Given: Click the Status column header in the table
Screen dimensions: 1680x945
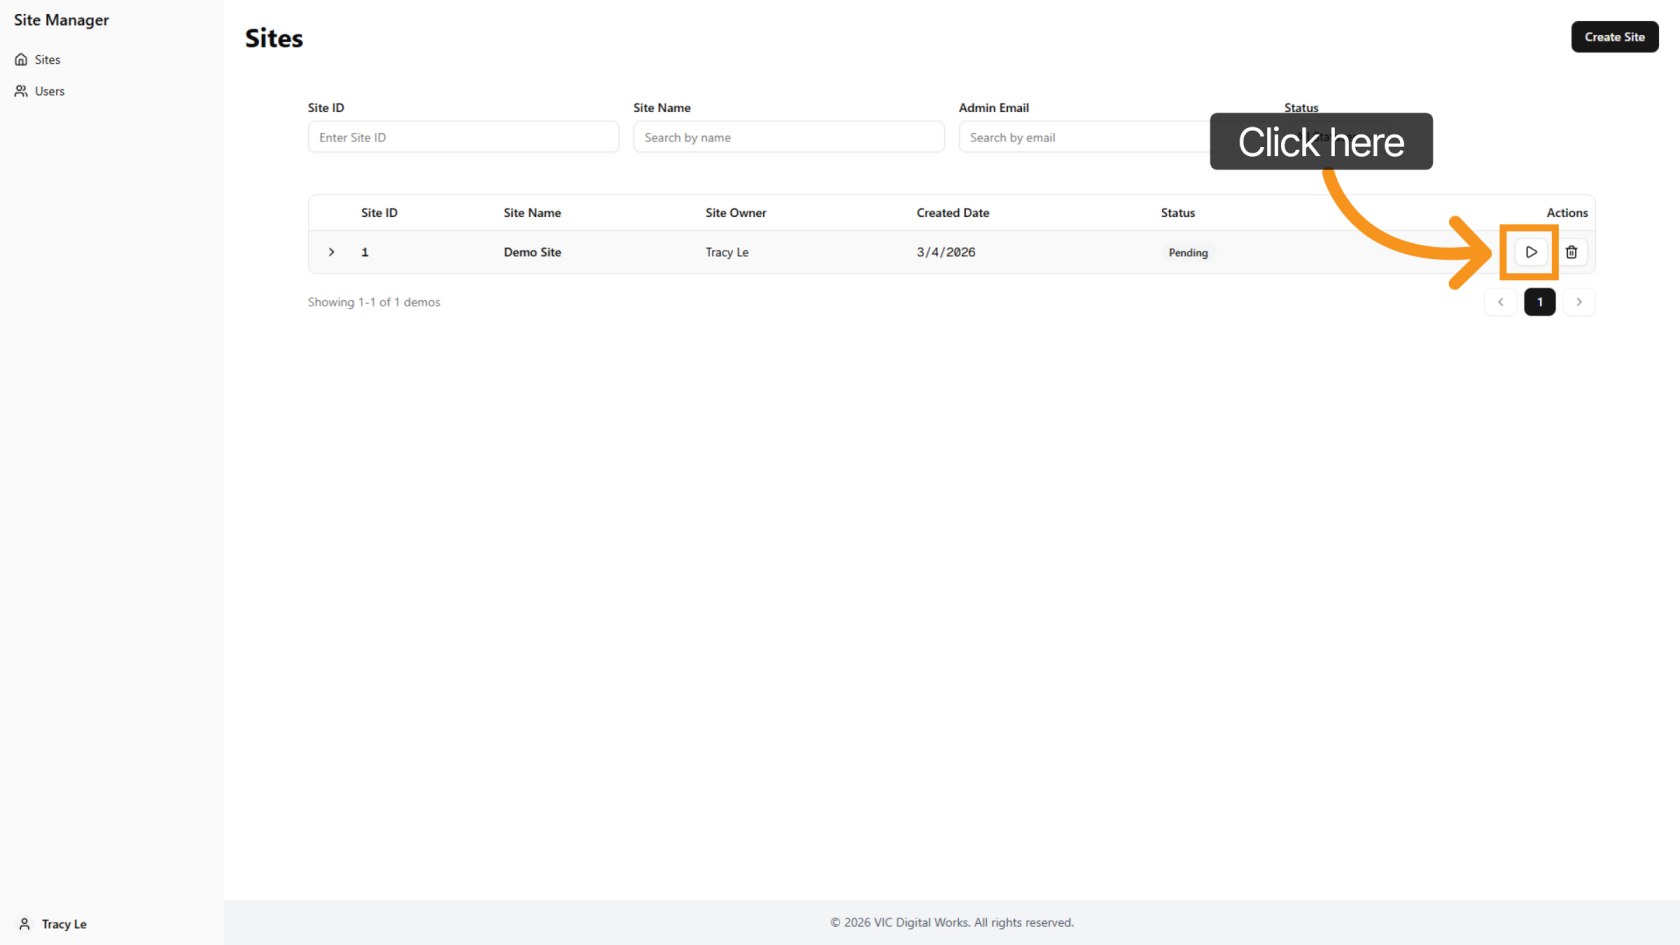Looking at the screenshot, I should point(1177,213).
